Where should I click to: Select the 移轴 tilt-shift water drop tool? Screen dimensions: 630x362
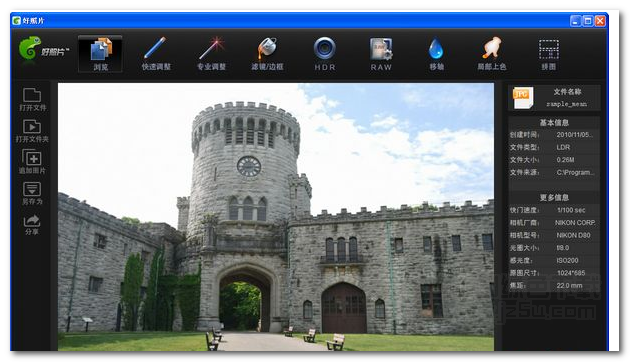(x=436, y=54)
